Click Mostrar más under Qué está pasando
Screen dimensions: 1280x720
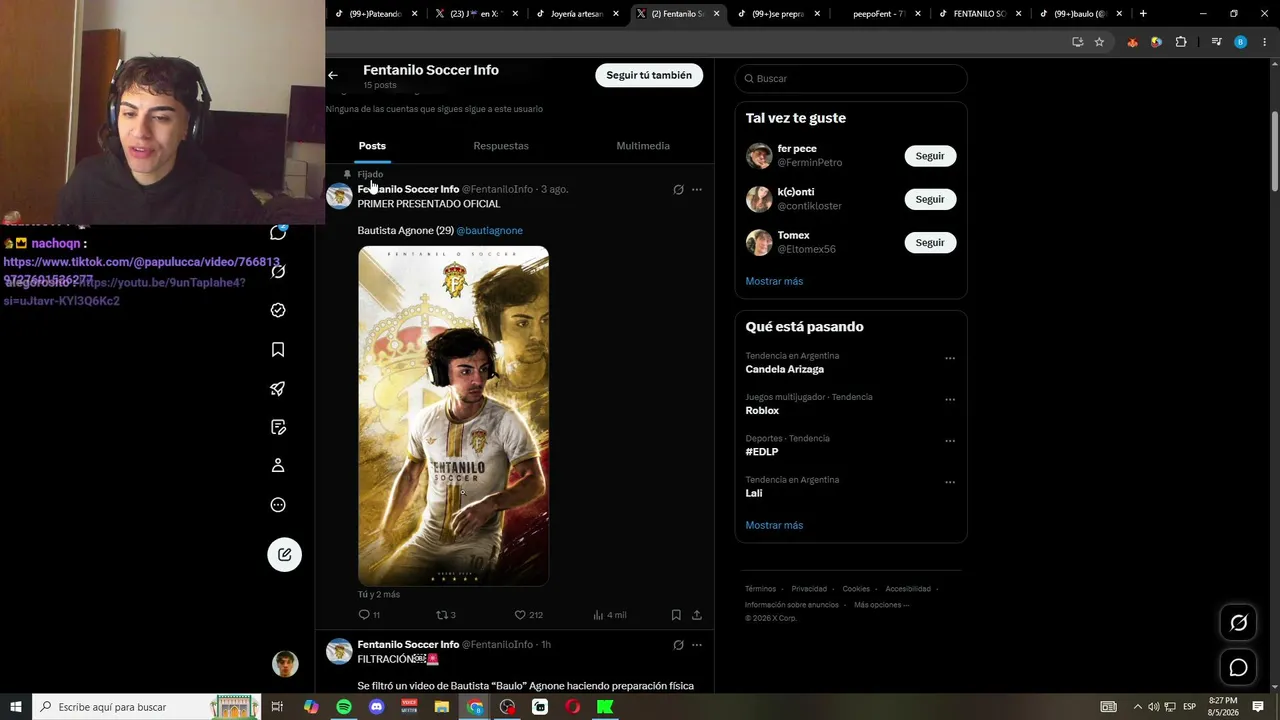[774, 525]
